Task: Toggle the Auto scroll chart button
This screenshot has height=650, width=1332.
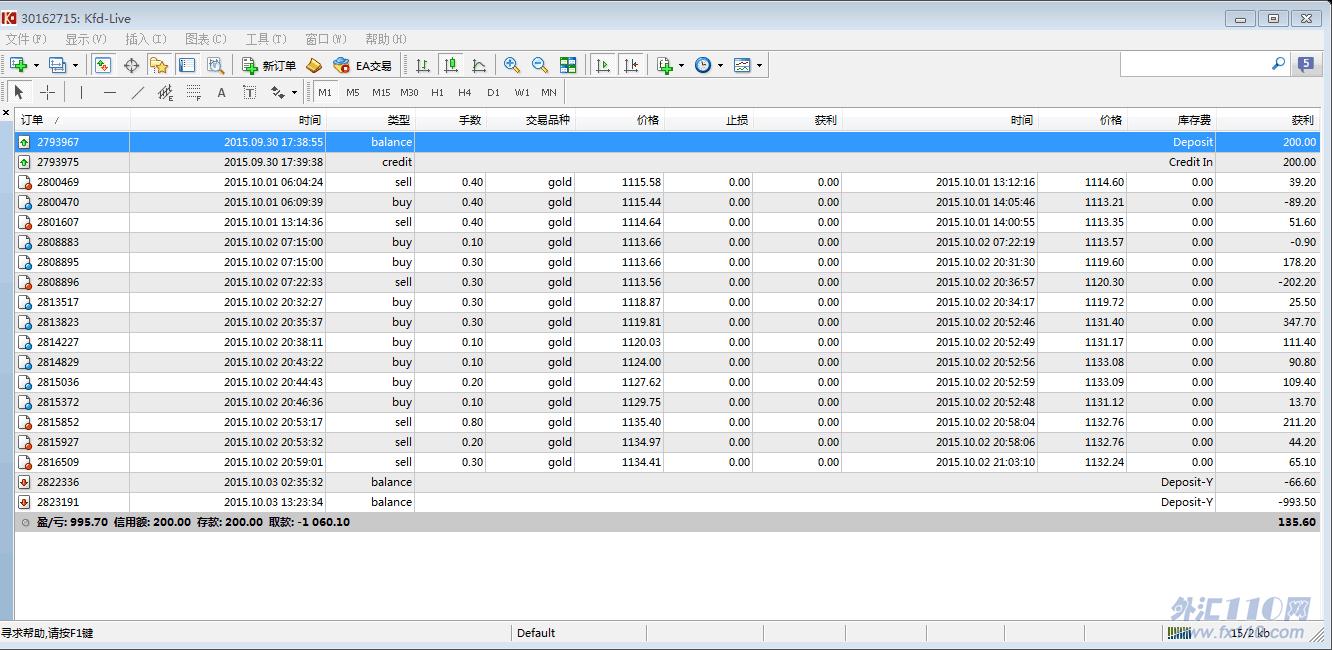Action: click(603, 65)
